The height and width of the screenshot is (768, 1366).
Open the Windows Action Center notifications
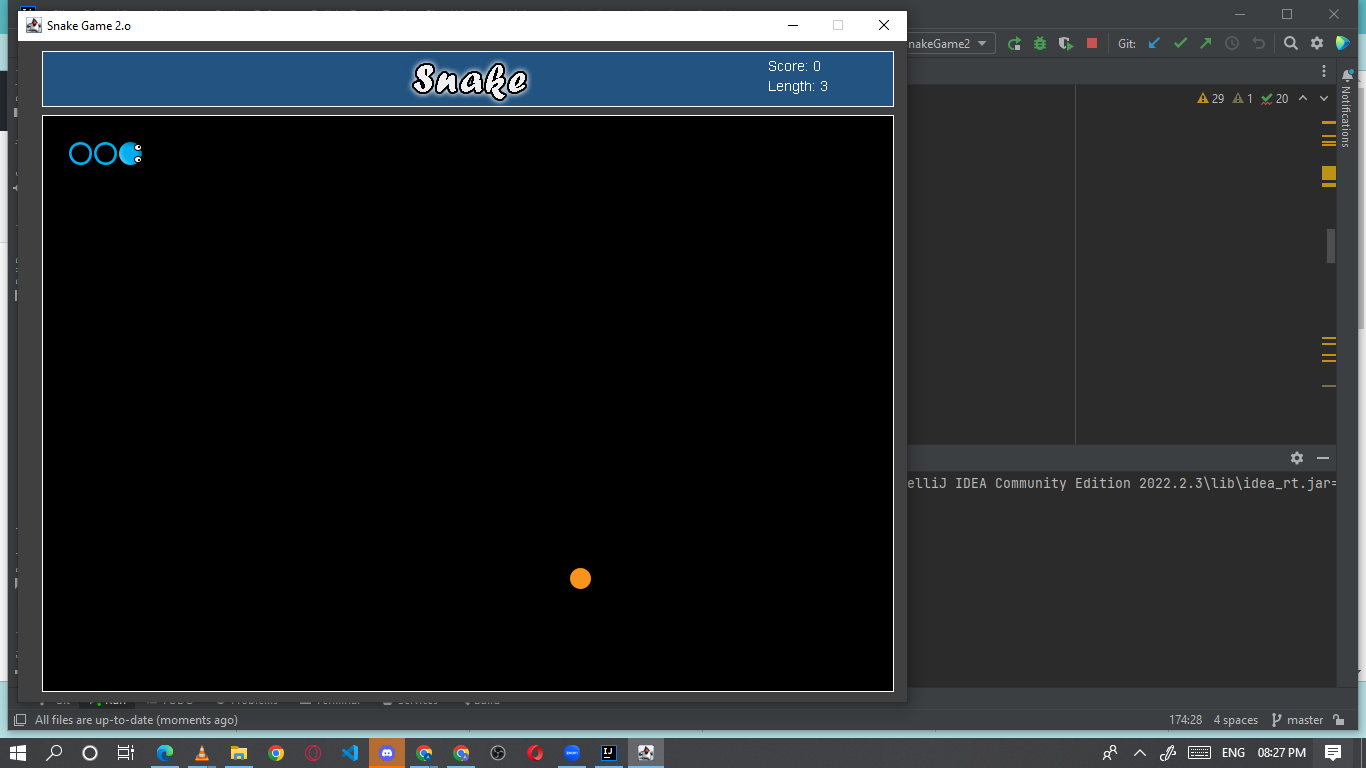click(1333, 753)
